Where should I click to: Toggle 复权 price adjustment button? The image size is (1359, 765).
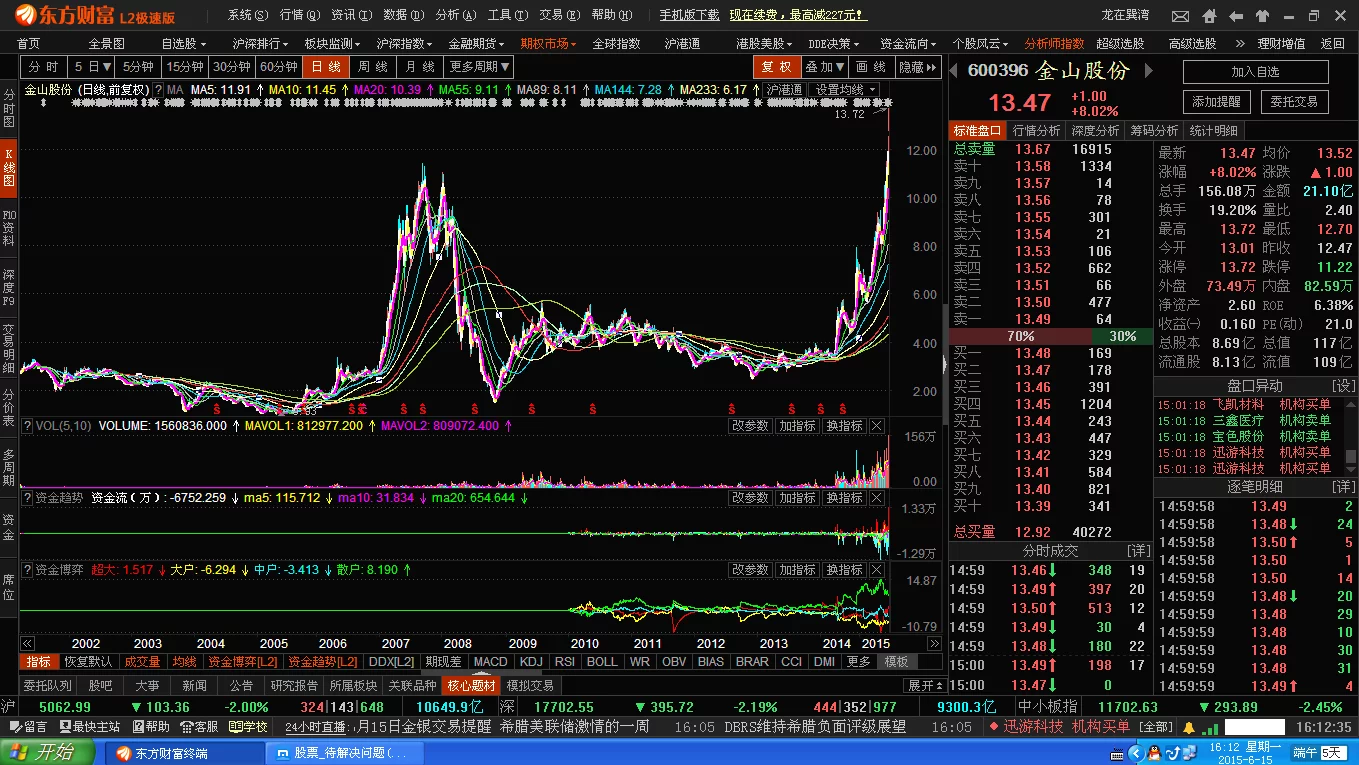[x=776, y=66]
